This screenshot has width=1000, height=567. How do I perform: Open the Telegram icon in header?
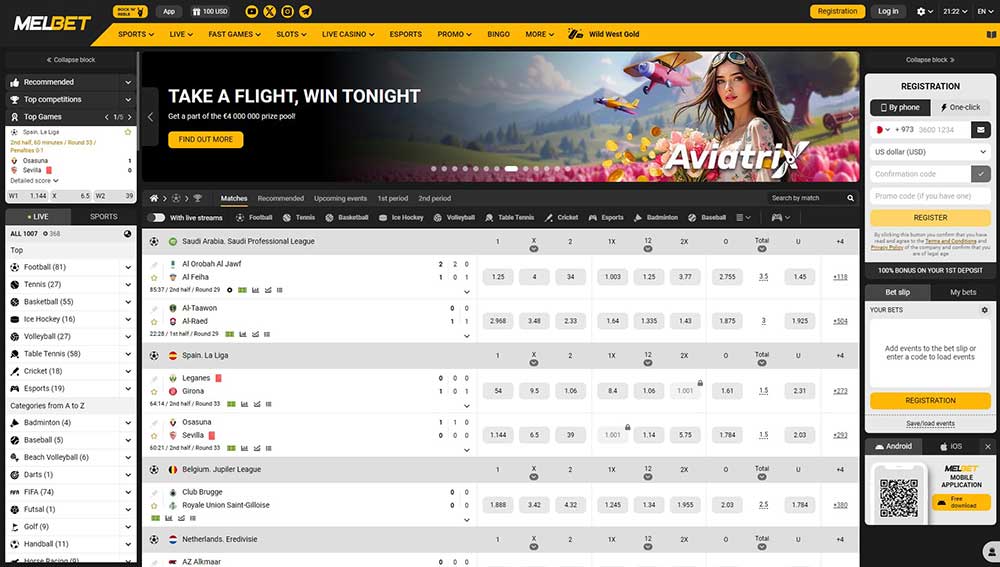tap(306, 11)
